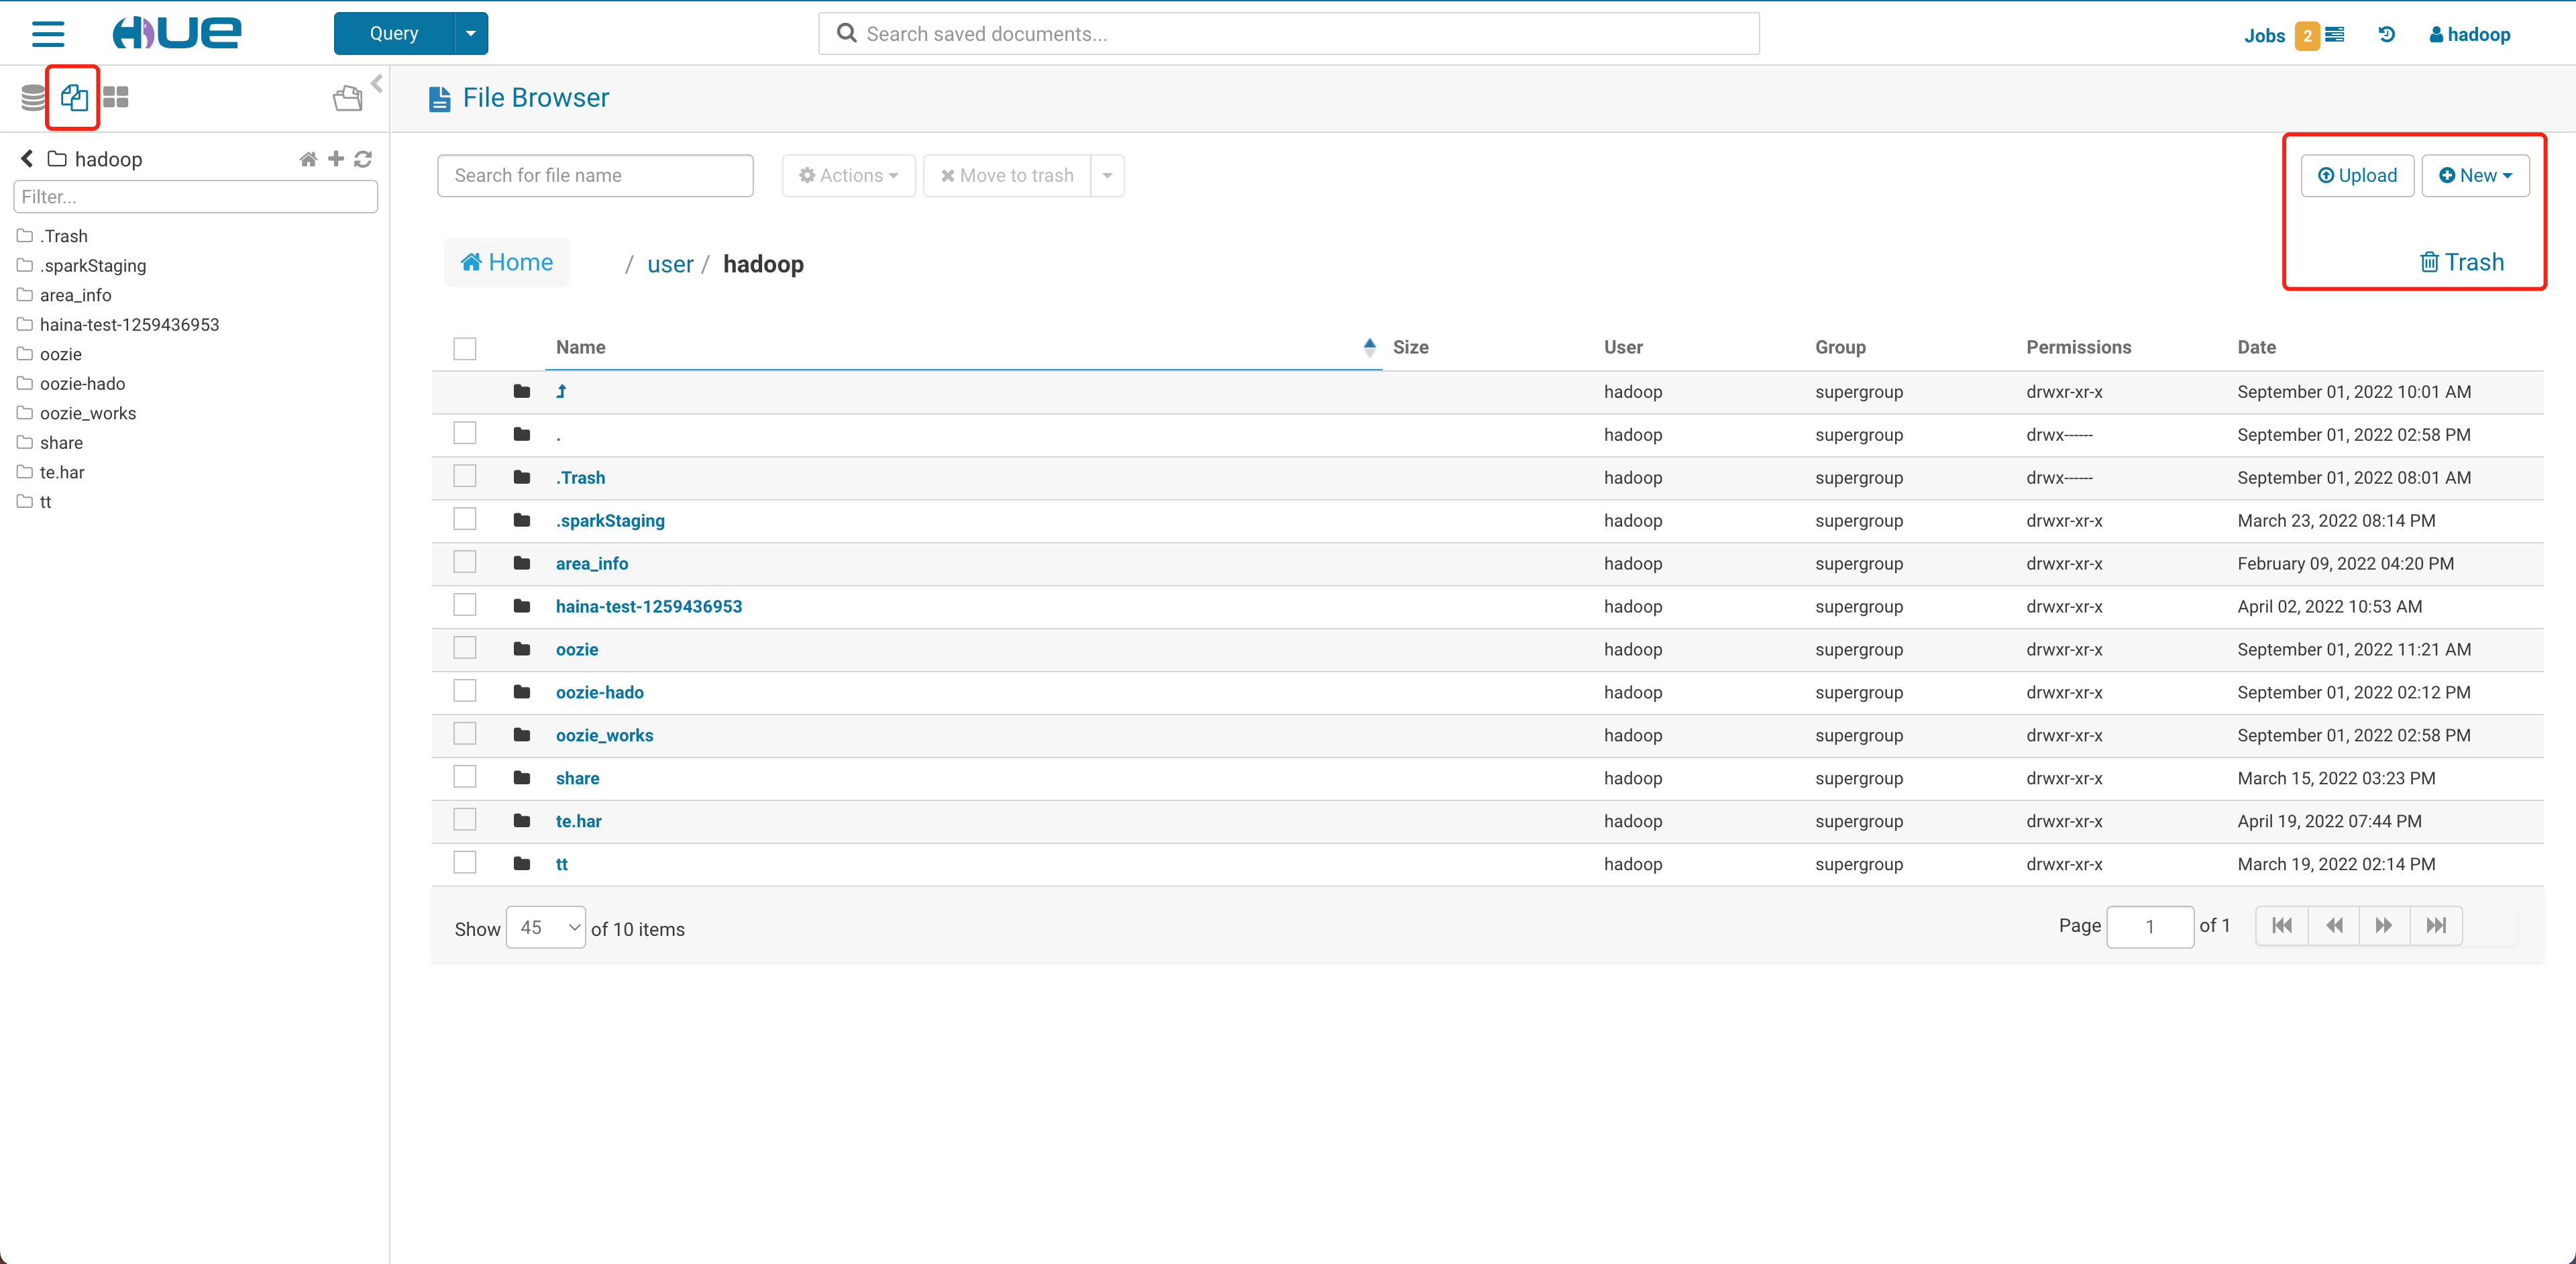
Task: Open the area_info folder in table
Action: 592,564
